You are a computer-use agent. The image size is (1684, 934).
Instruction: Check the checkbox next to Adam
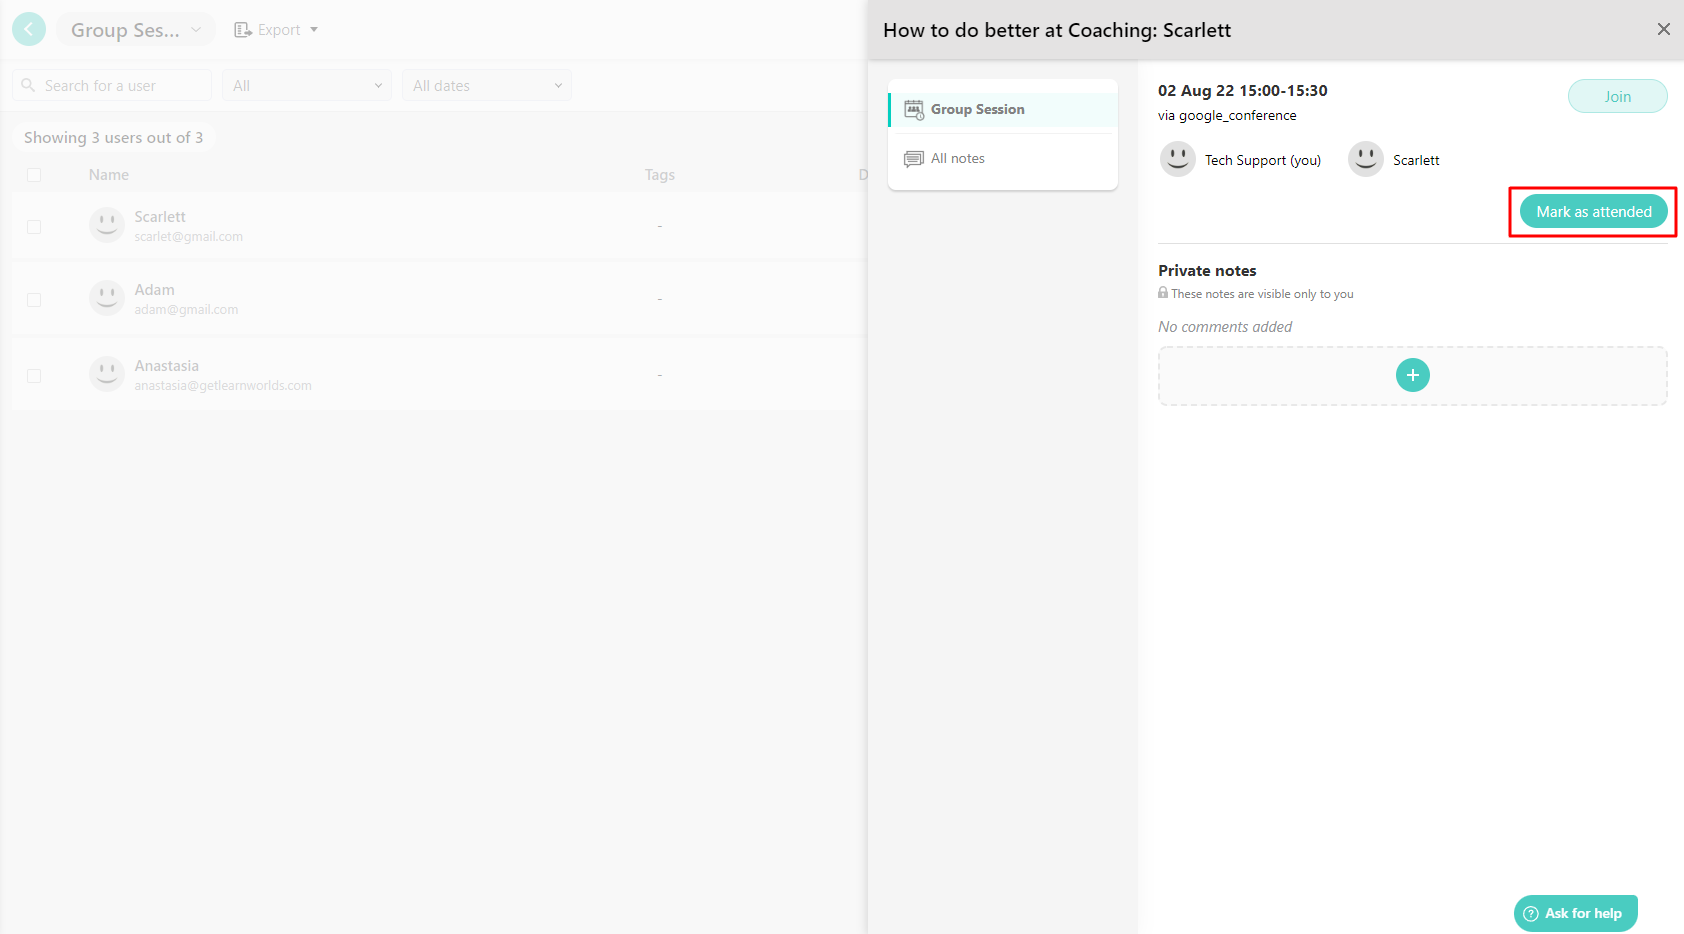pos(34,299)
